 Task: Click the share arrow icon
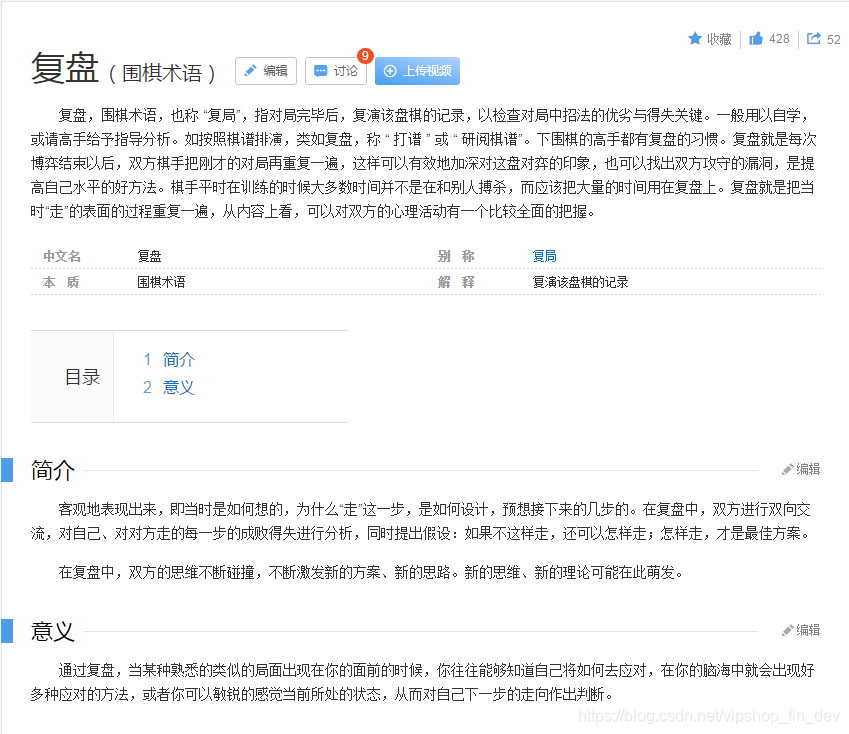coord(814,38)
